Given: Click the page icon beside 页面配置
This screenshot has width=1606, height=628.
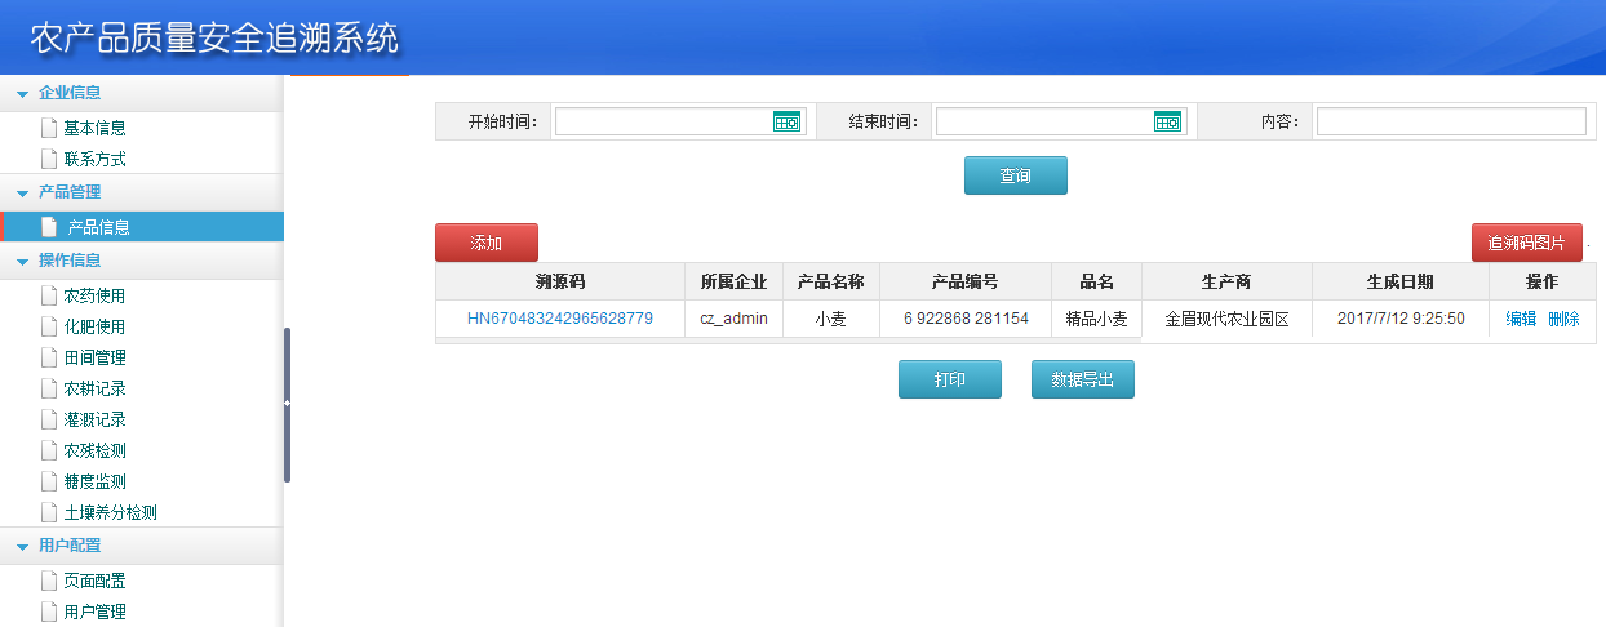Looking at the screenshot, I should click(x=48, y=581).
